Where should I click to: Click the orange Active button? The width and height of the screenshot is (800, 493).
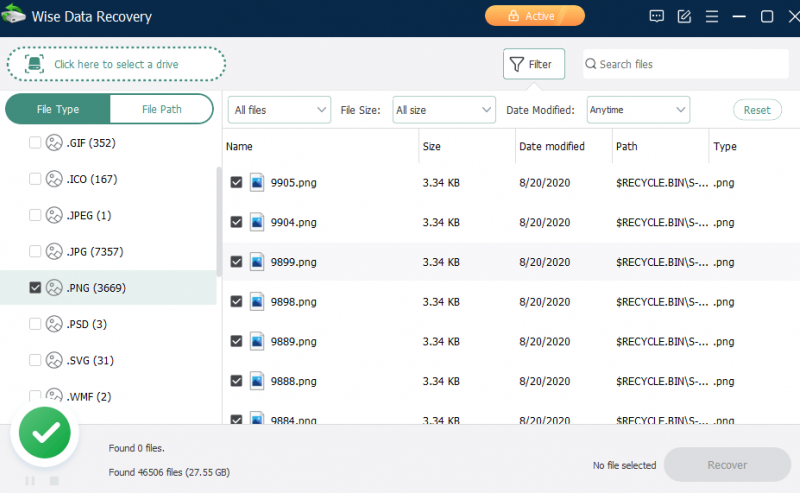[535, 16]
